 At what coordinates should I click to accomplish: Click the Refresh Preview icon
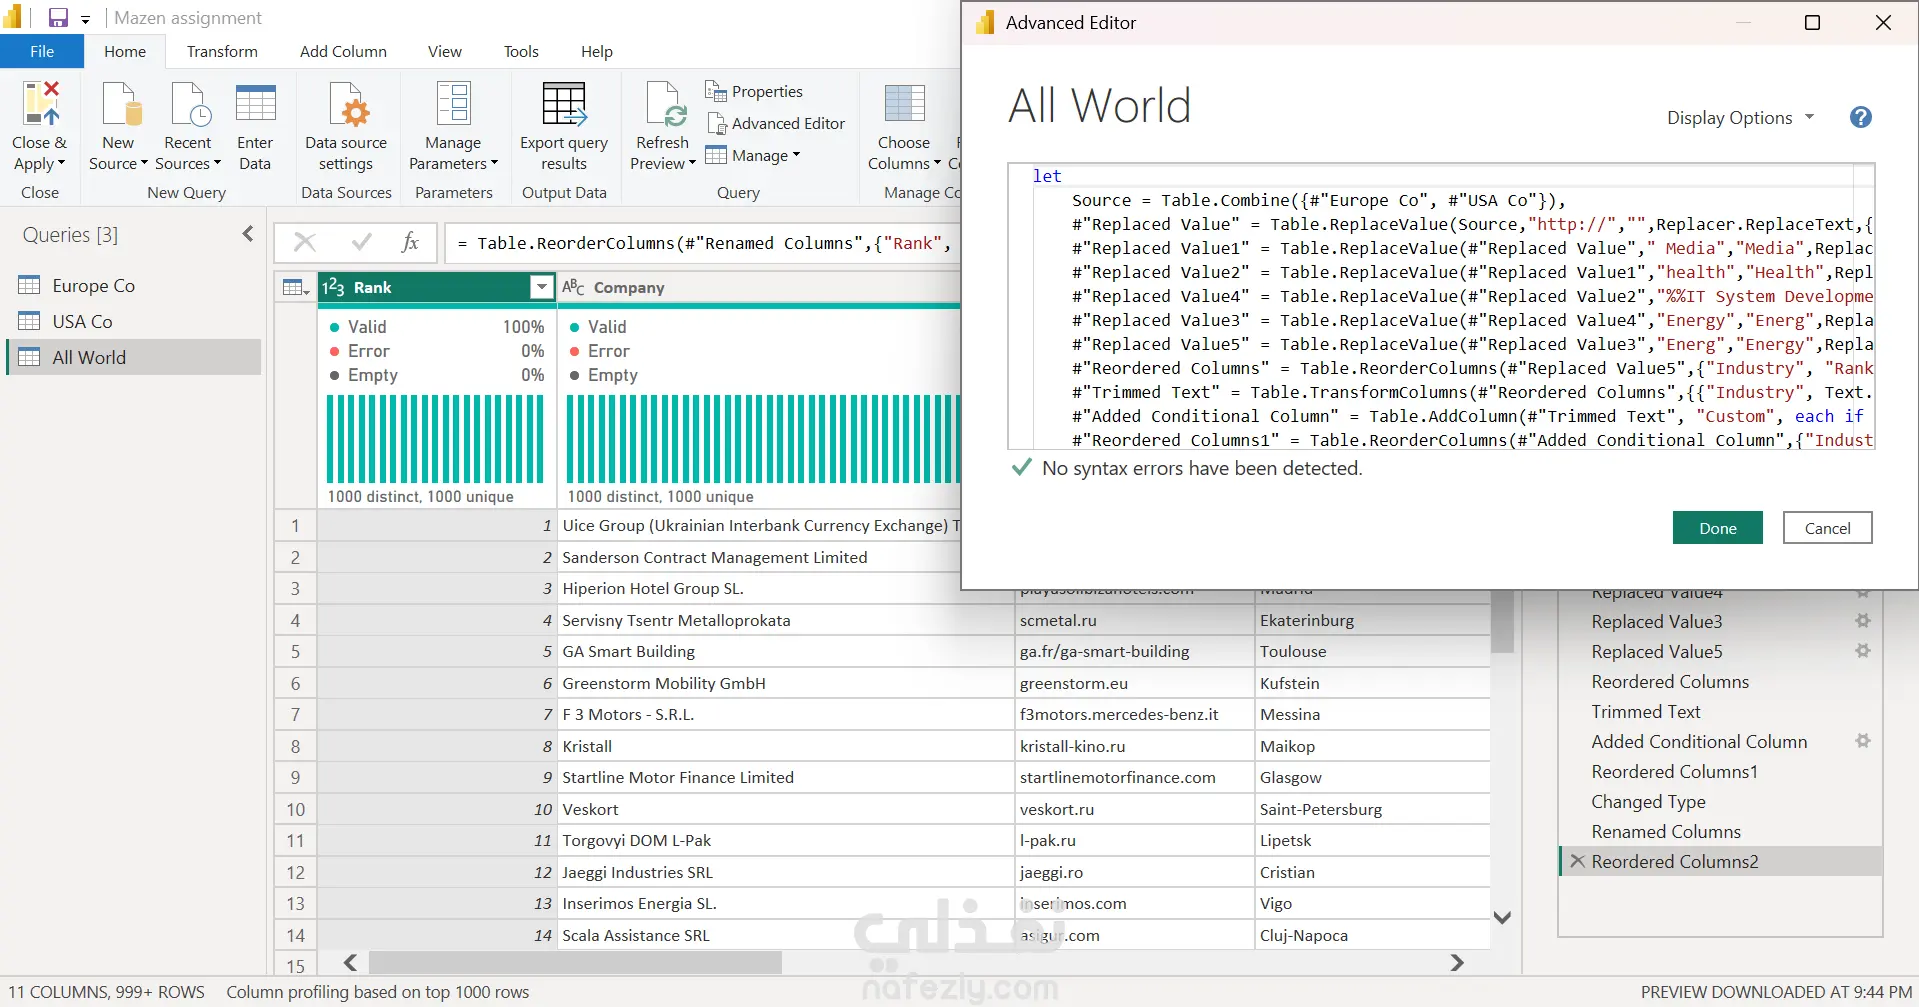[664, 105]
